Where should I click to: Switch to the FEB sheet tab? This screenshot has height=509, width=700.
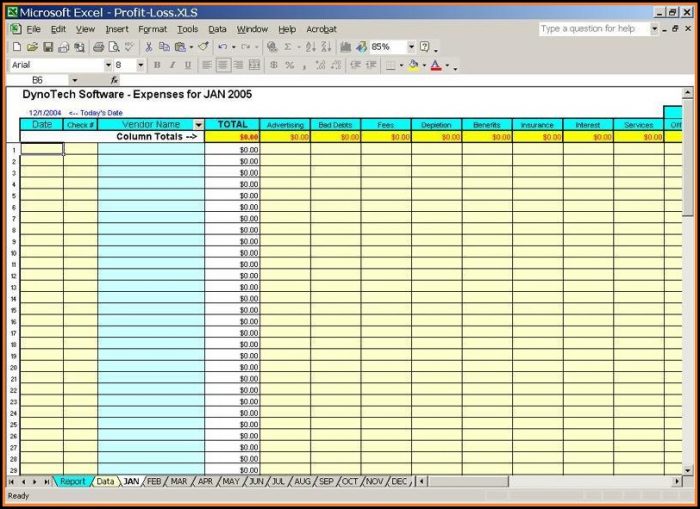(x=154, y=481)
